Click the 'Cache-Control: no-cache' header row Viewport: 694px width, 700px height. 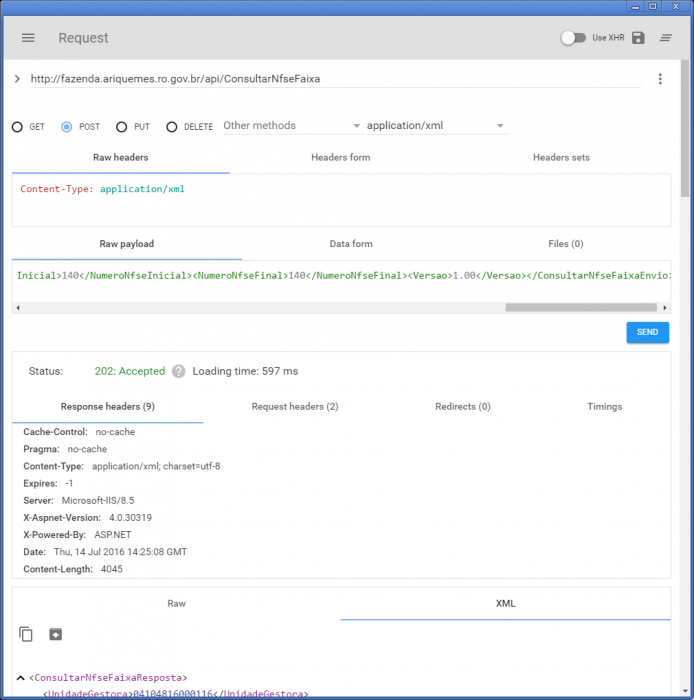pos(79,432)
